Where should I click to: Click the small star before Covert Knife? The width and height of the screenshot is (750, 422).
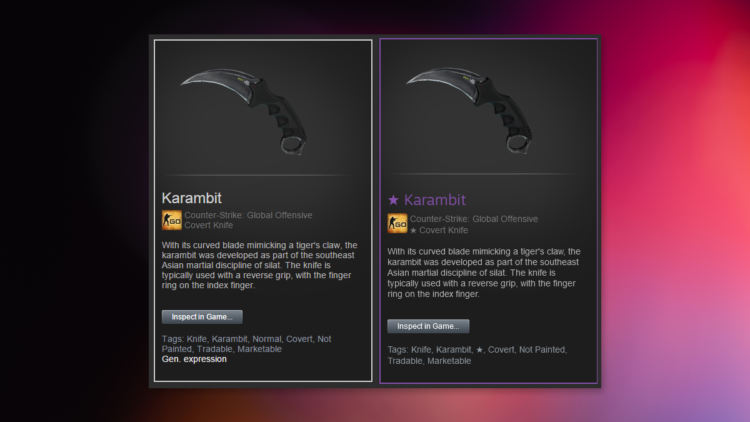point(413,231)
